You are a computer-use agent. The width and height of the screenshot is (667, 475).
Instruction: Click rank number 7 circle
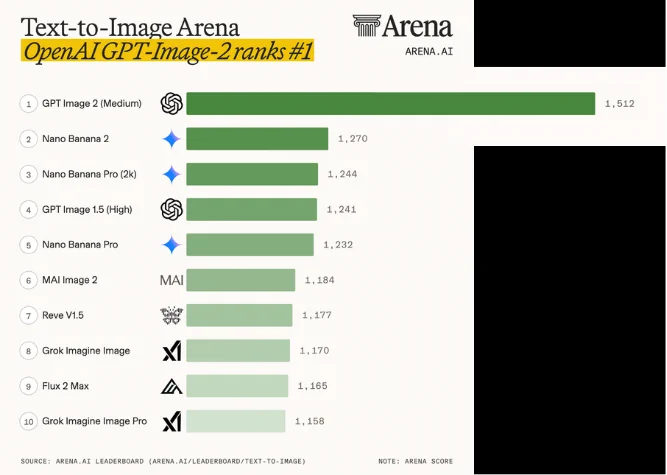coord(29,316)
